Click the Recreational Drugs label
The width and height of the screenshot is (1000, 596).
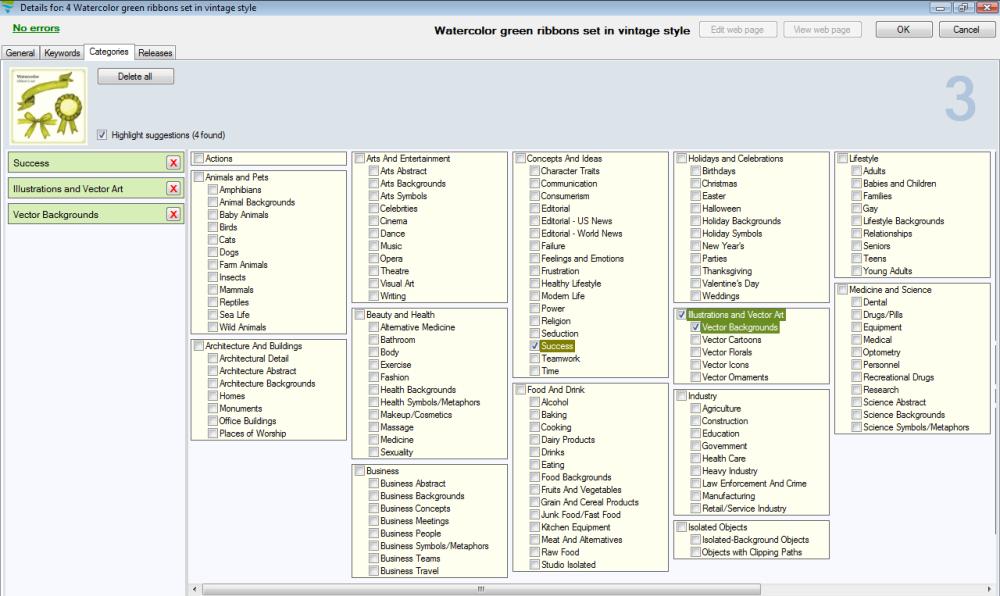[x=898, y=377]
